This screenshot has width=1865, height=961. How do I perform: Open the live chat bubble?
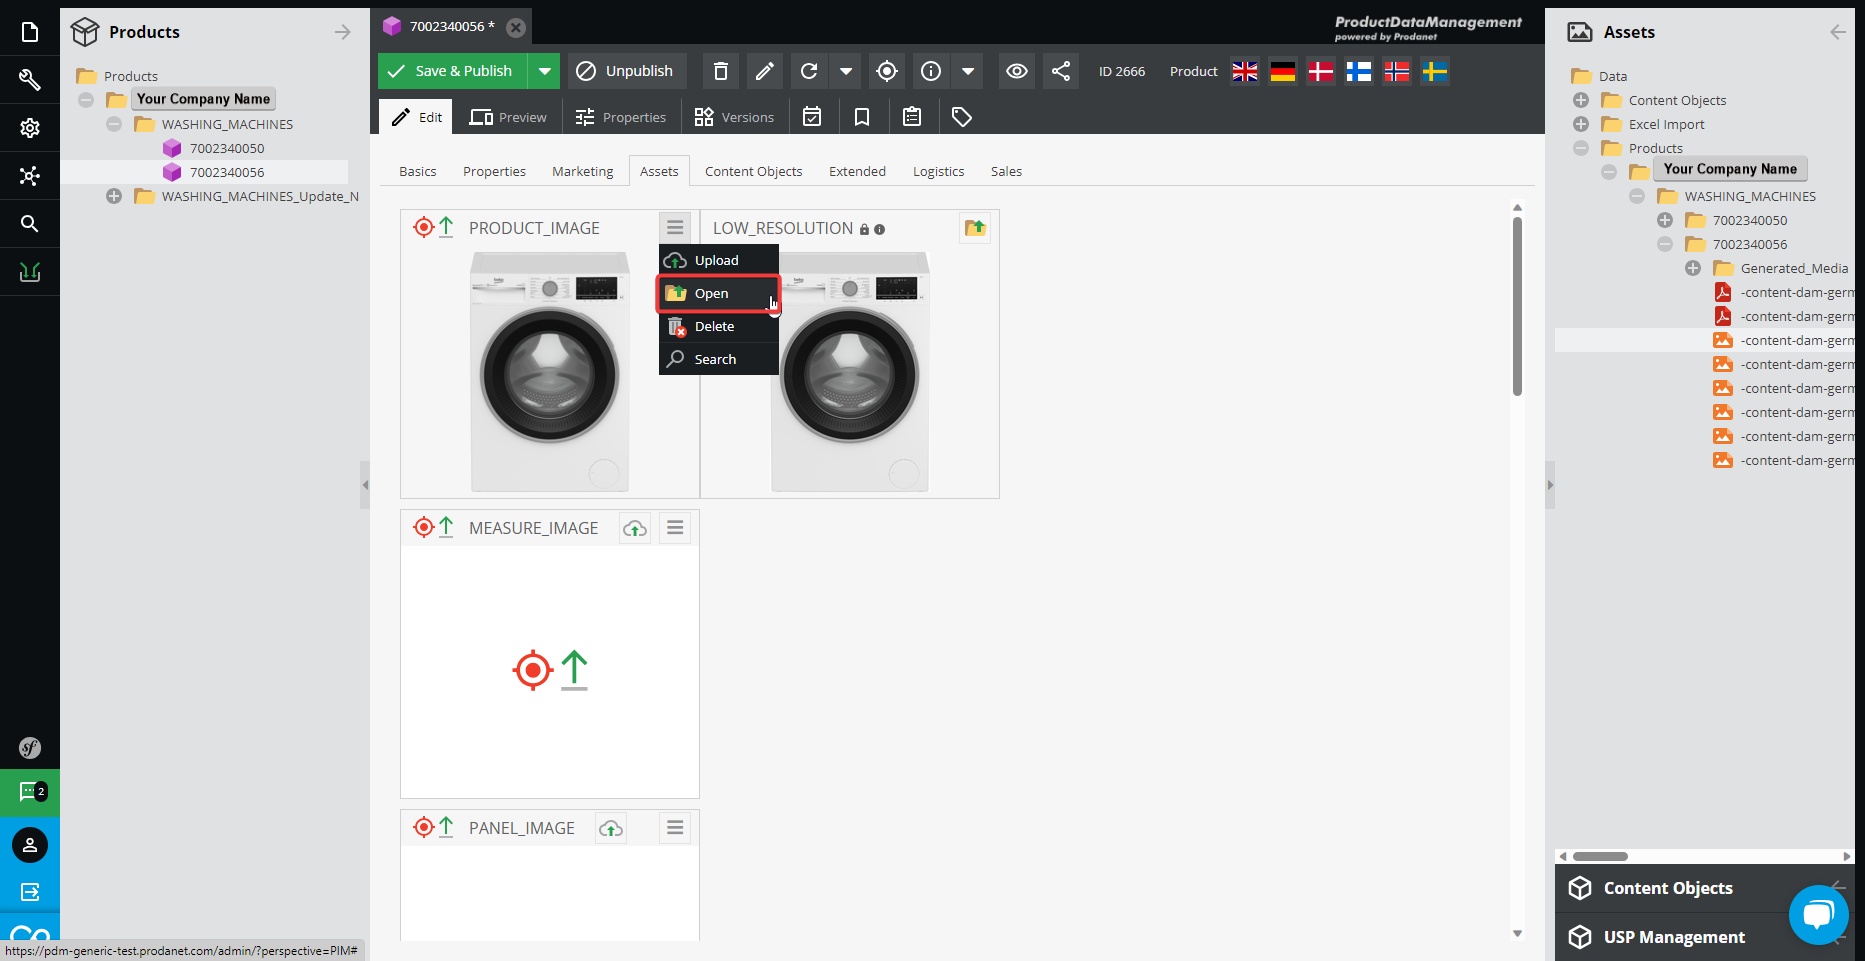tap(1818, 914)
